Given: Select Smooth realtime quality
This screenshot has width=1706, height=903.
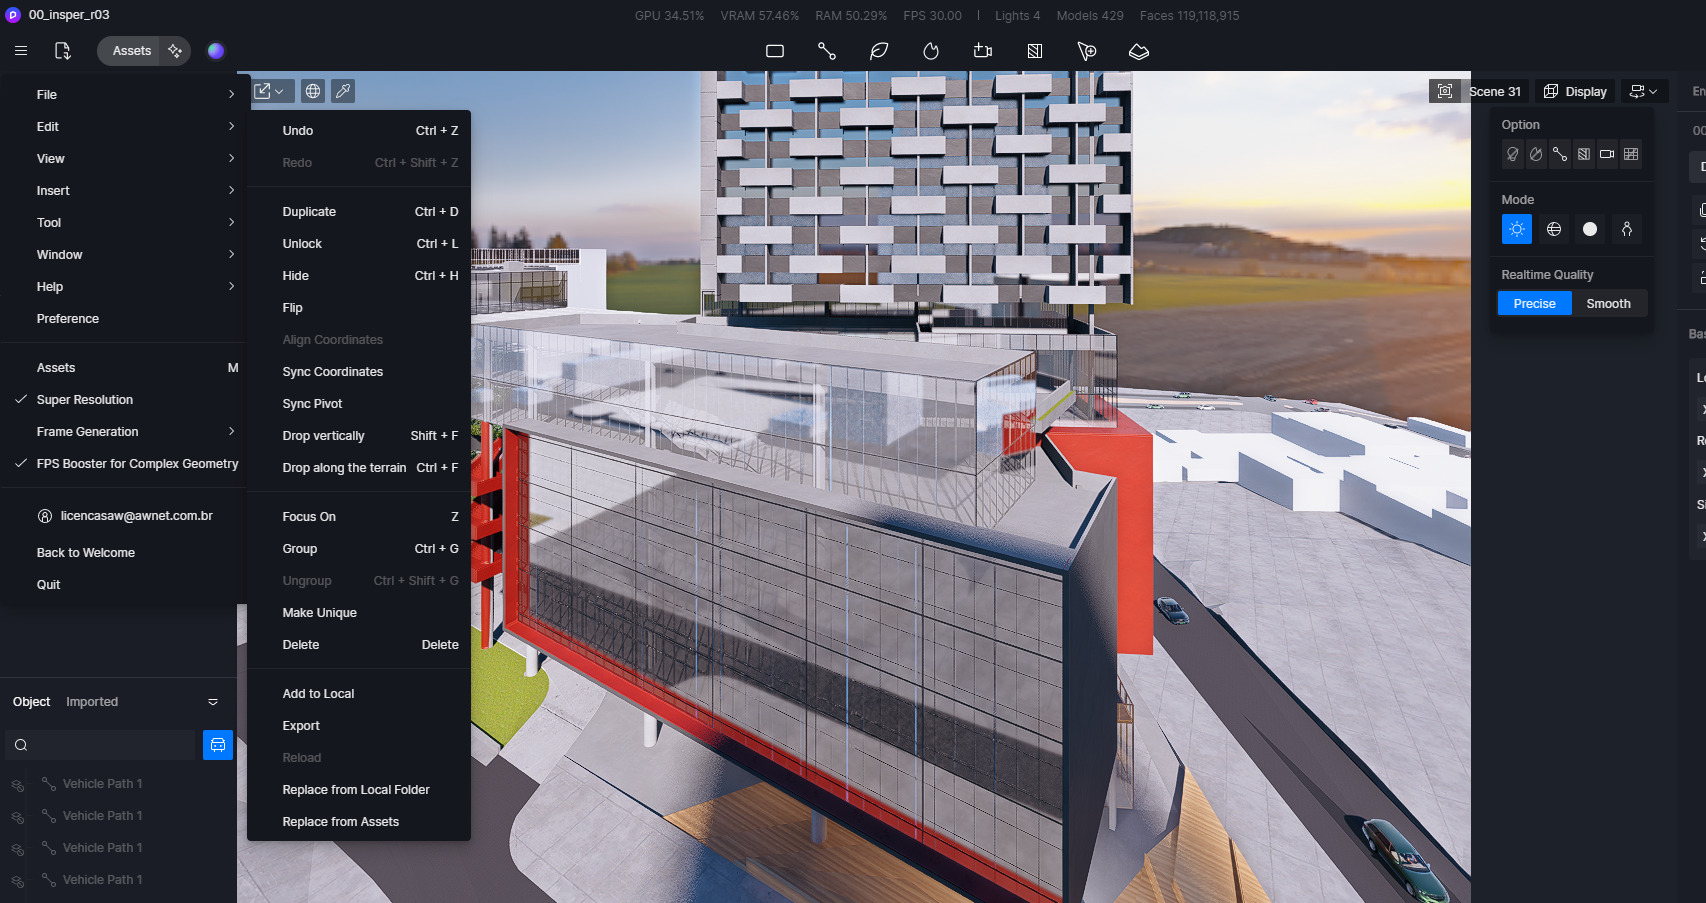Looking at the screenshot, I should pyautogui.click(x=1609, y=304).
